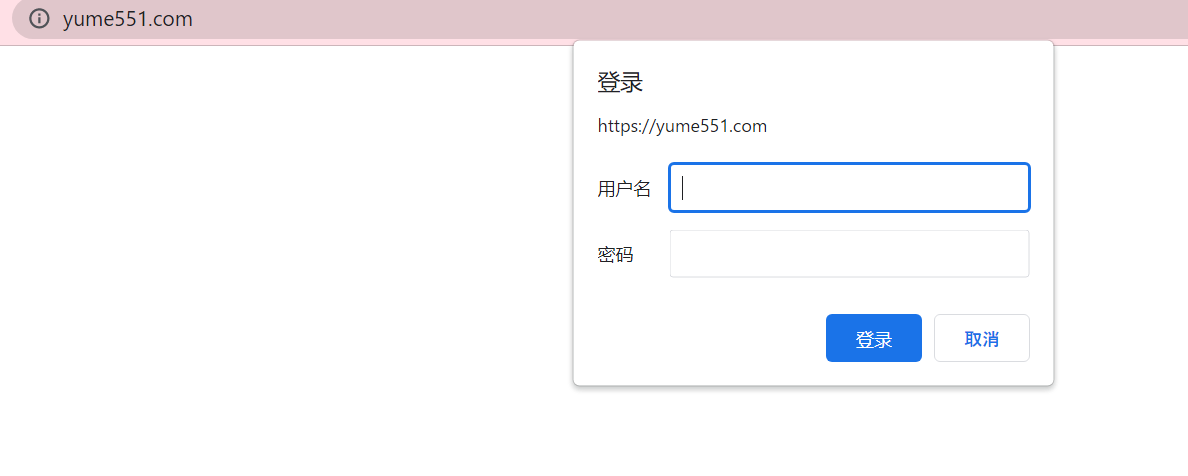
Task: Focus the 用户名 username input field
Action: [849, 187]
